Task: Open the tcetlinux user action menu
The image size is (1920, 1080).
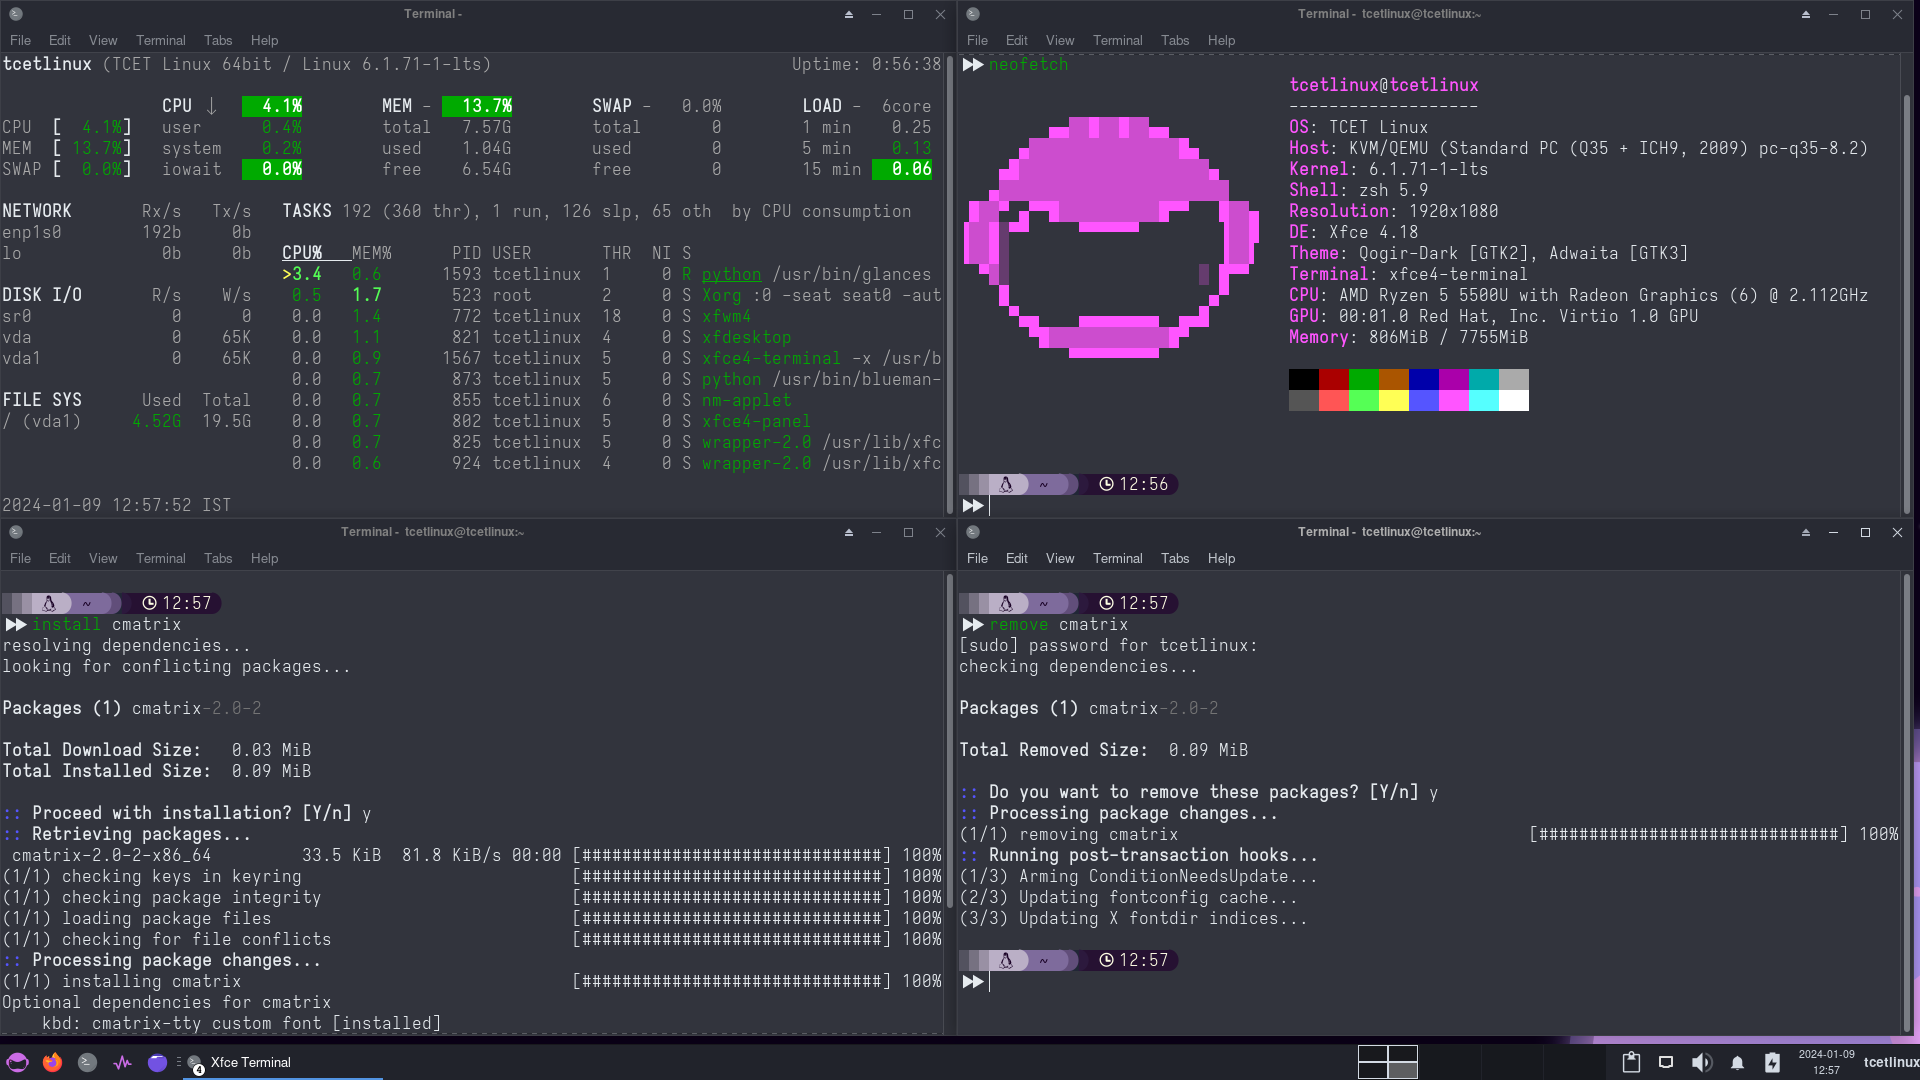Action: tap(1890, 1062)
